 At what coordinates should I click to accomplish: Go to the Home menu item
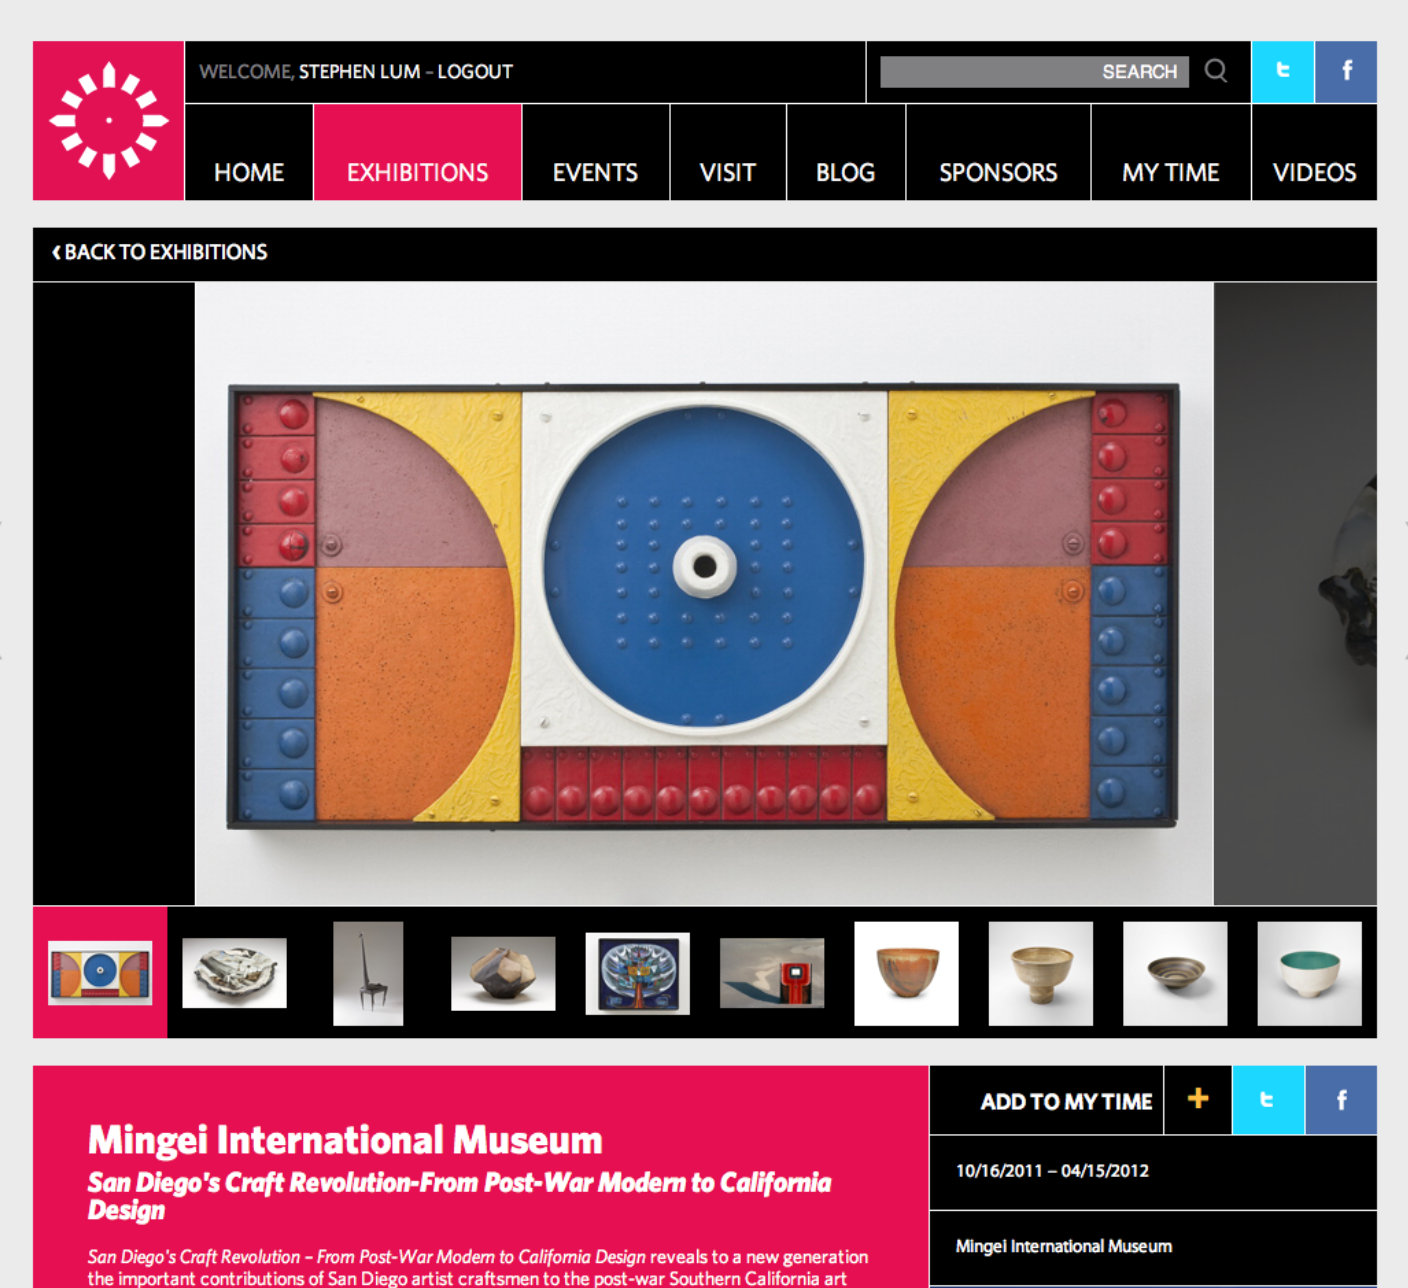click(249, 153)
